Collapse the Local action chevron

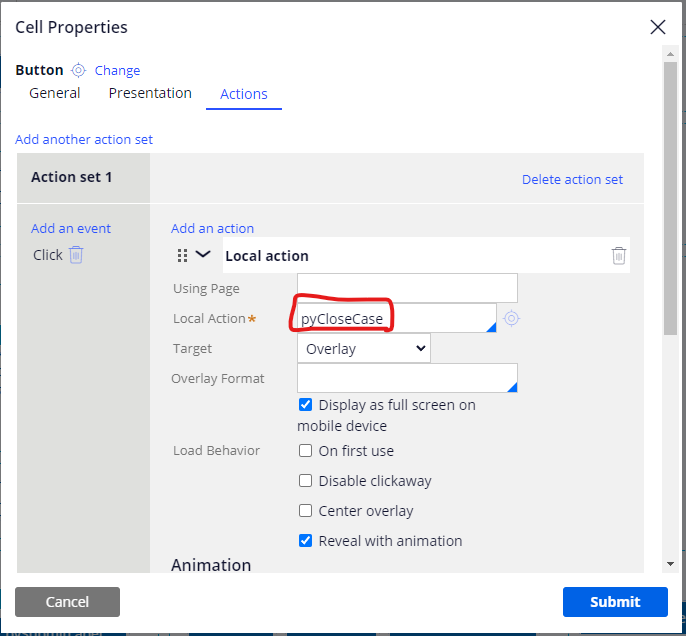tap(203, 254)
